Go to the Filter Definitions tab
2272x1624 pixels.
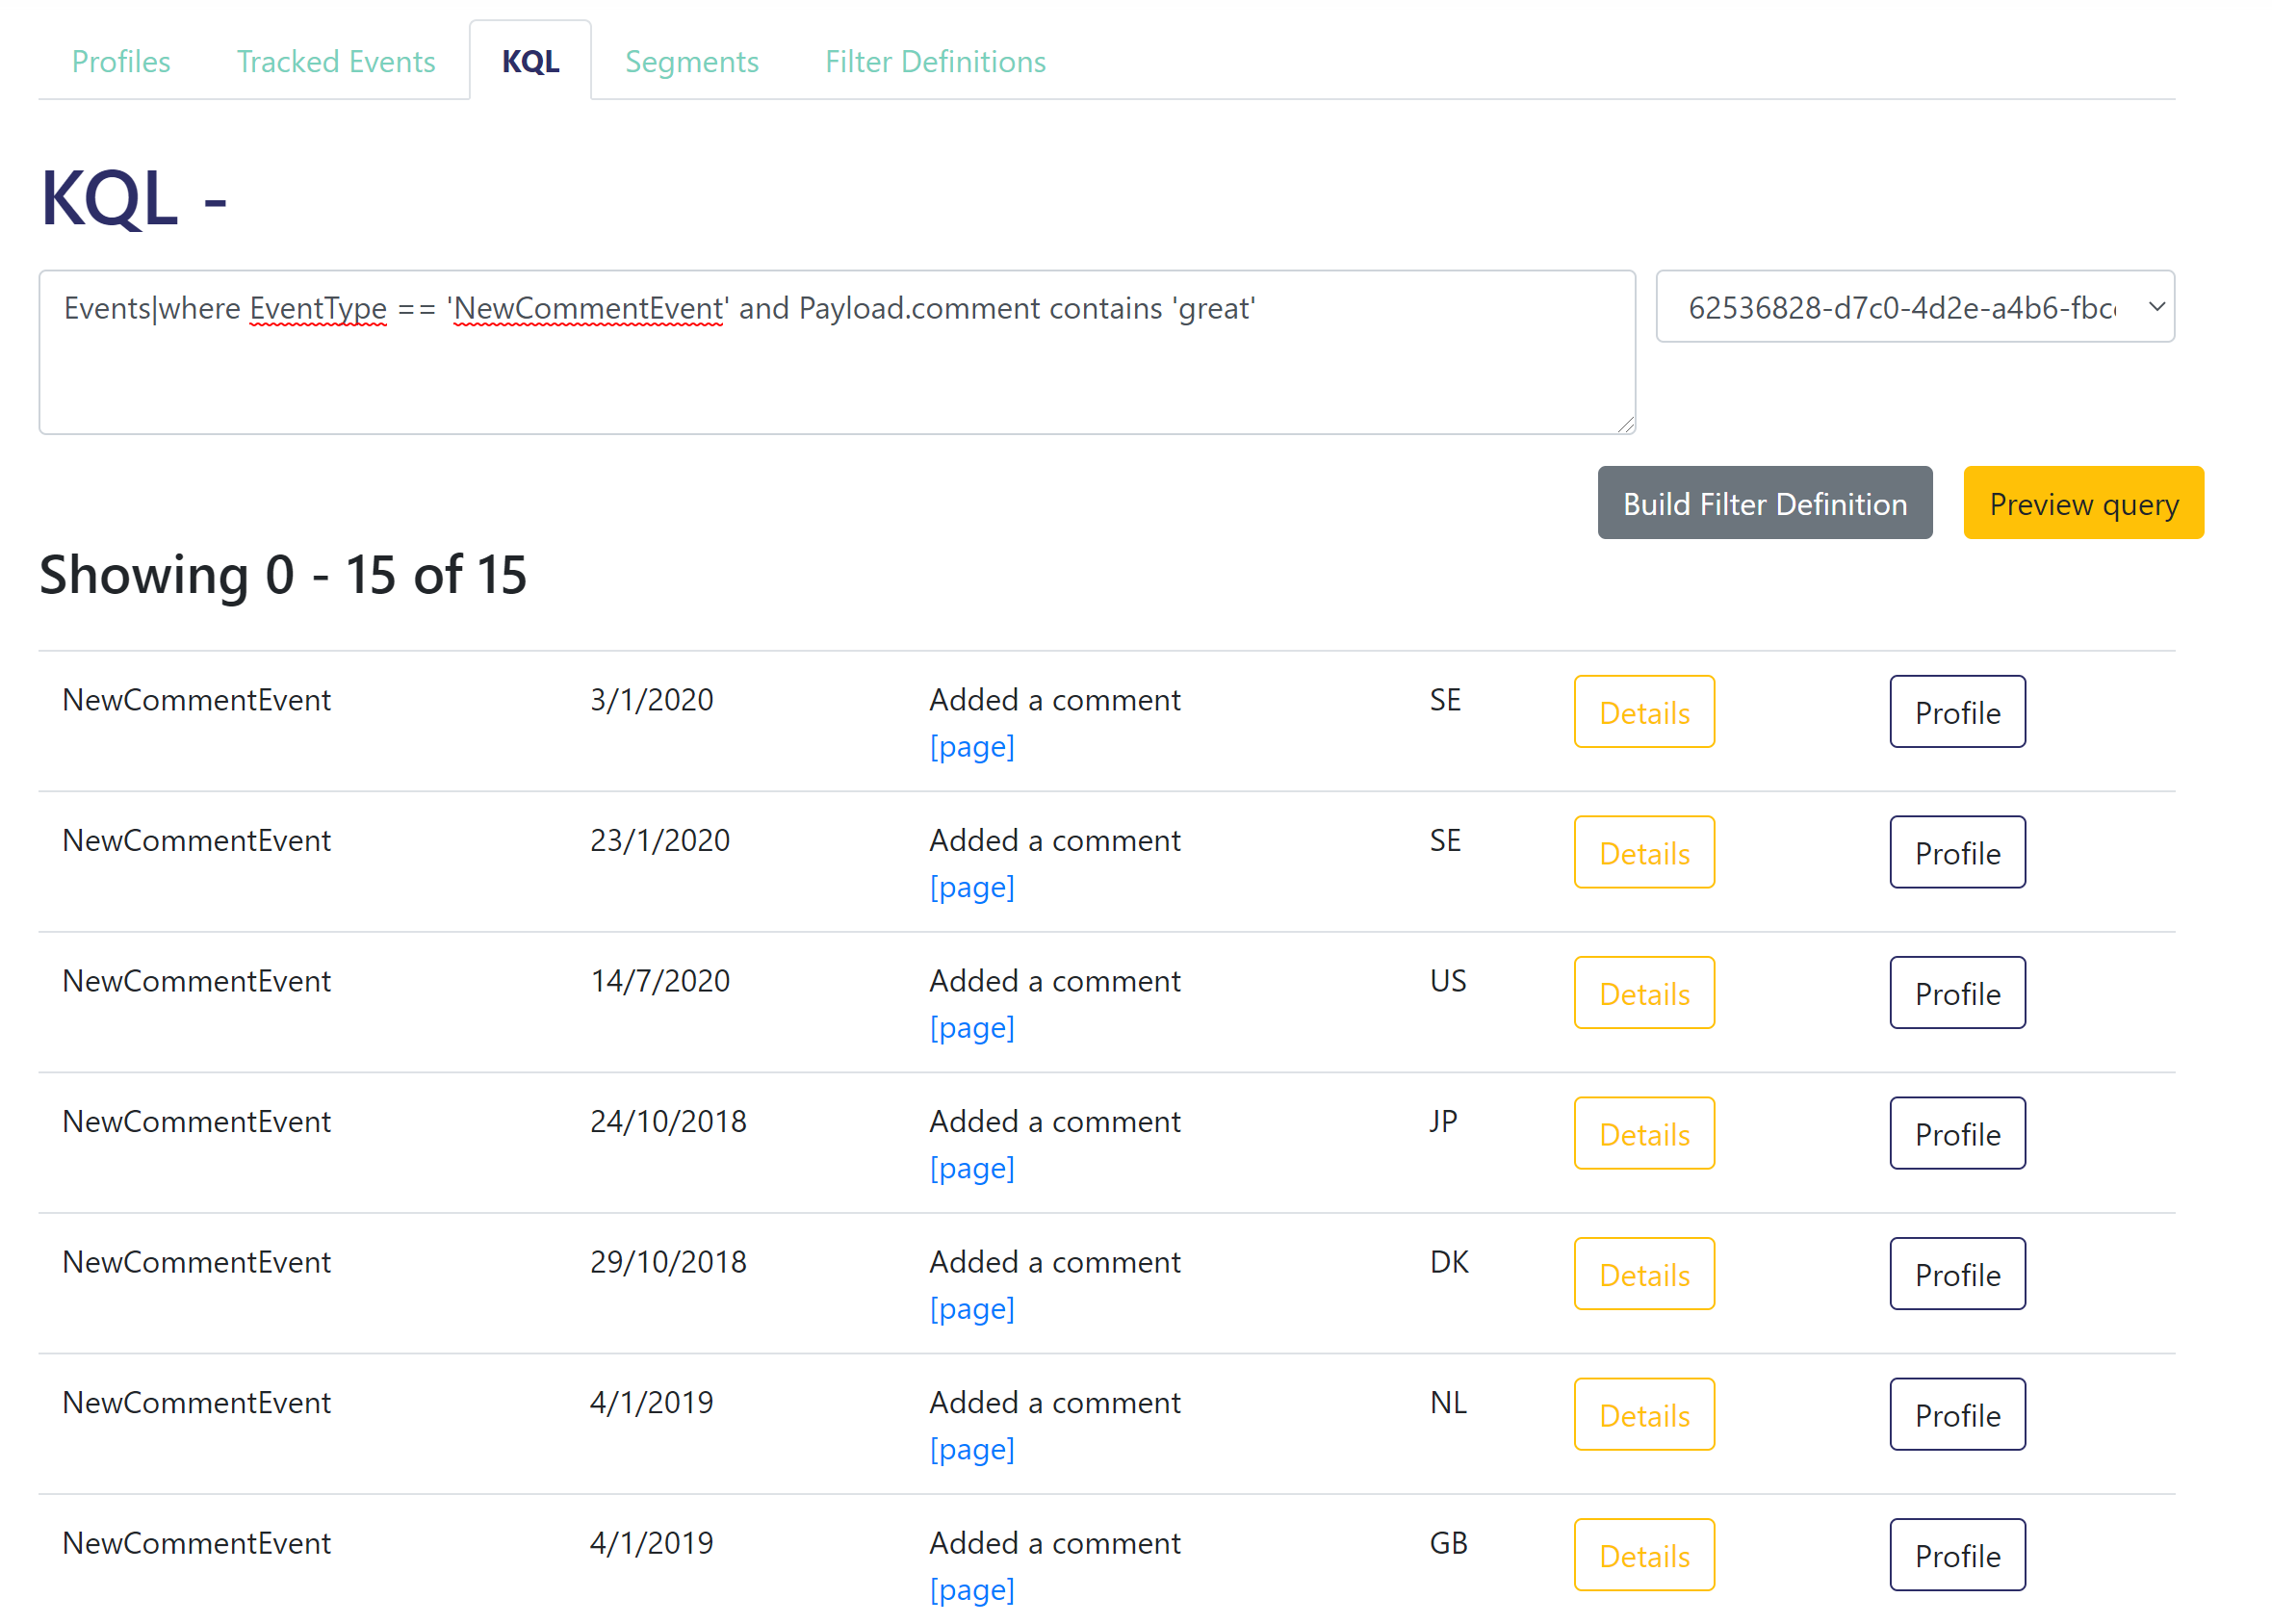pyautogui.click(x=935, y=62)
